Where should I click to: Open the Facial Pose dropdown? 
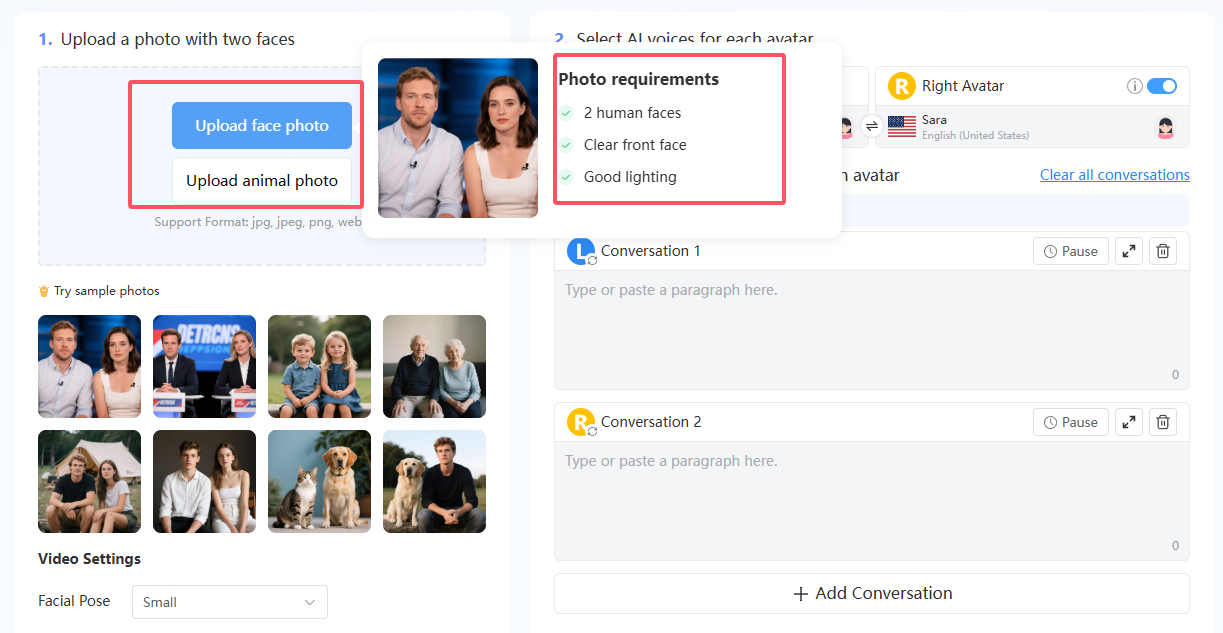click(229, 602)
